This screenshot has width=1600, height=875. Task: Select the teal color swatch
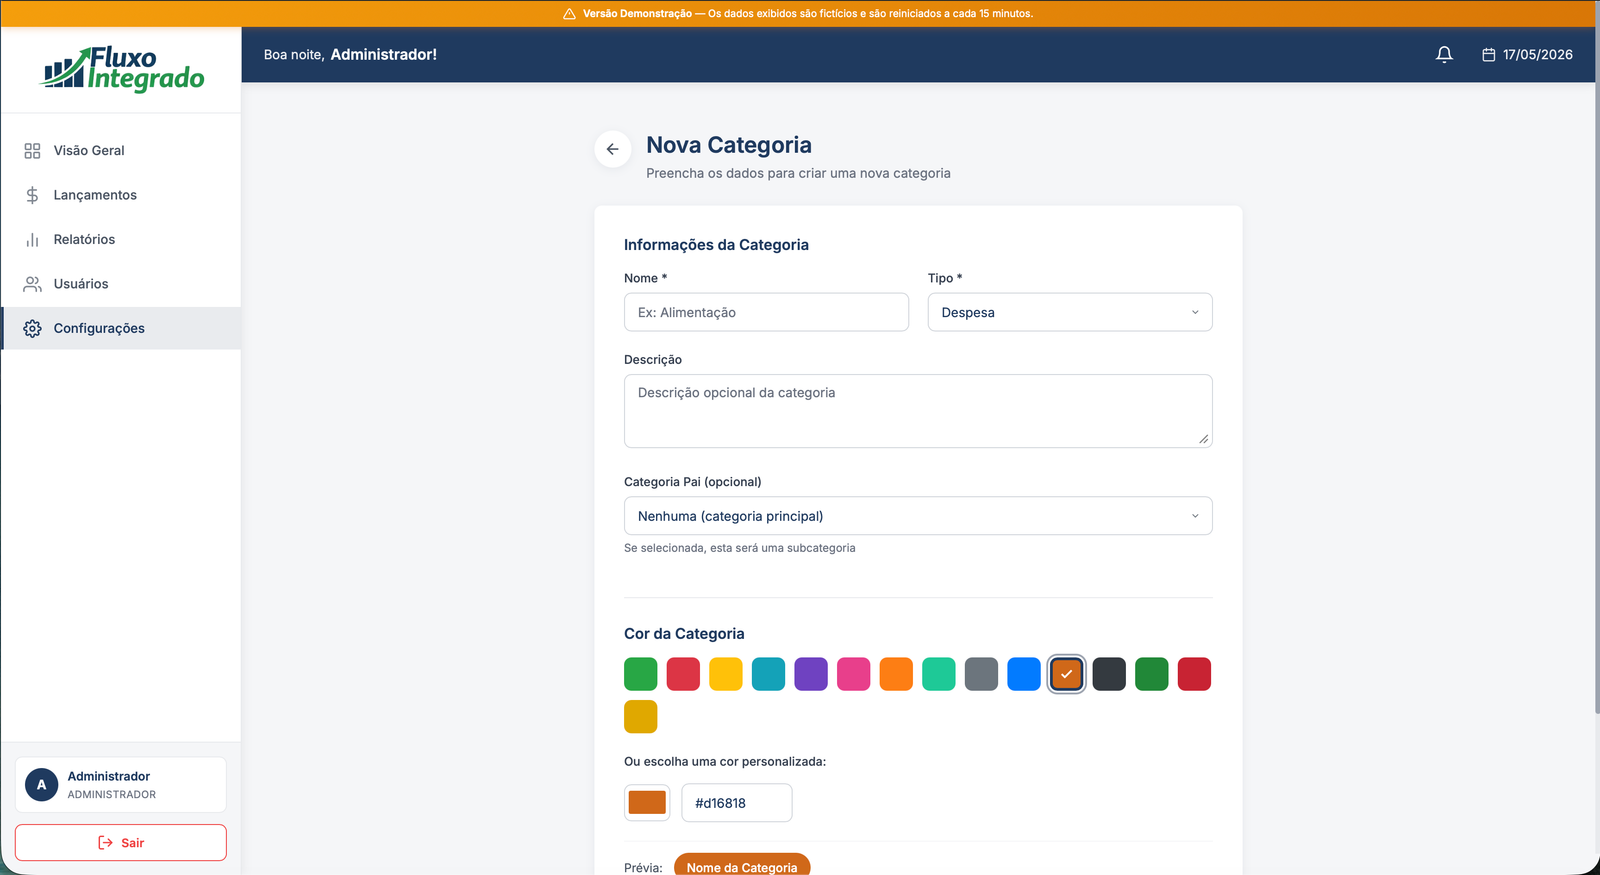768,674
